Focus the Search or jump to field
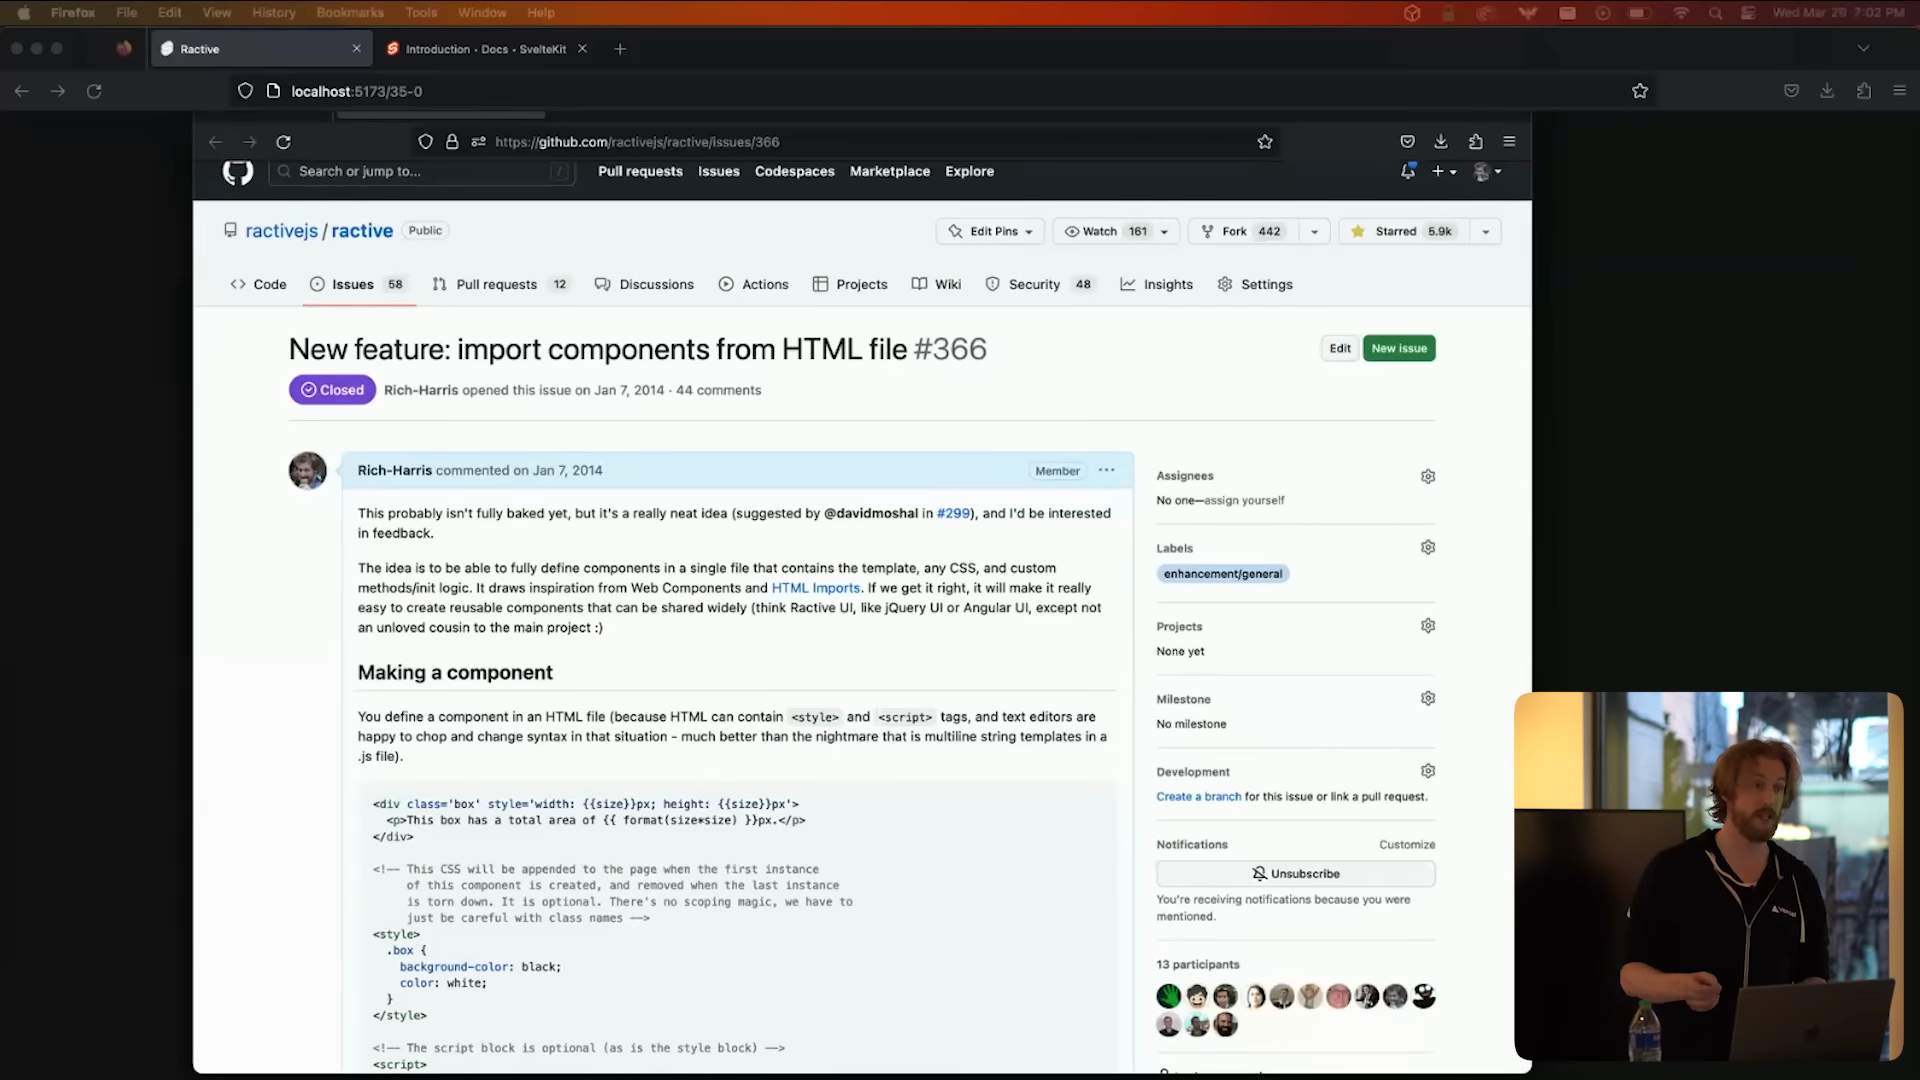This screenshot has height=1080, width=1920. click(420, 171)
